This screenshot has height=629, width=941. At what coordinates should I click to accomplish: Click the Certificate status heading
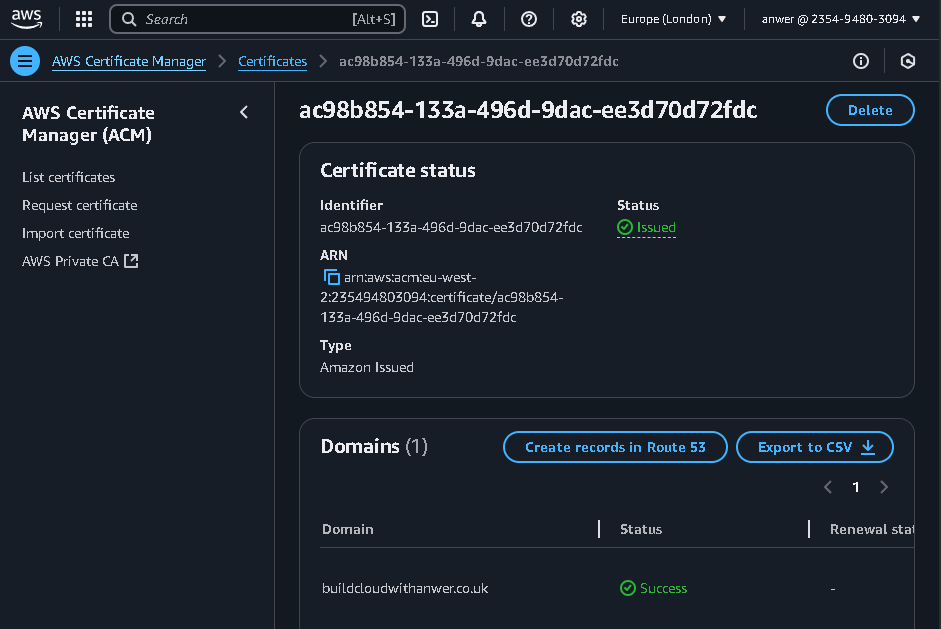coord(398,170)
